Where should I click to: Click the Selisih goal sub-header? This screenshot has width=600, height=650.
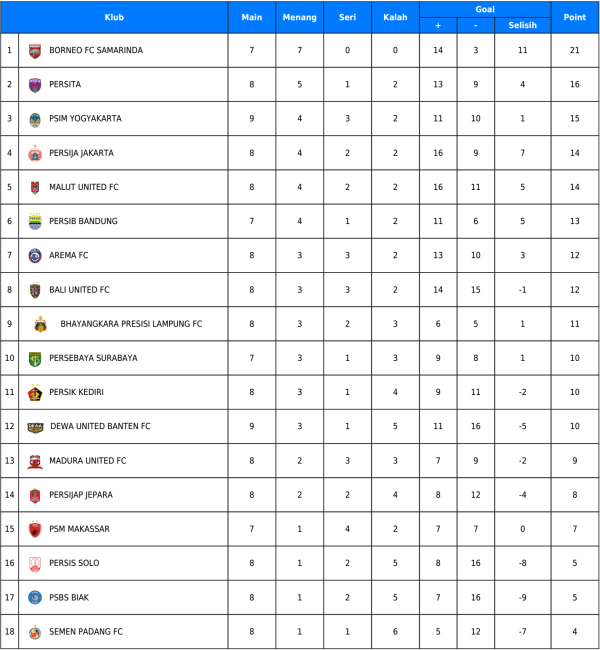(522, 25)
